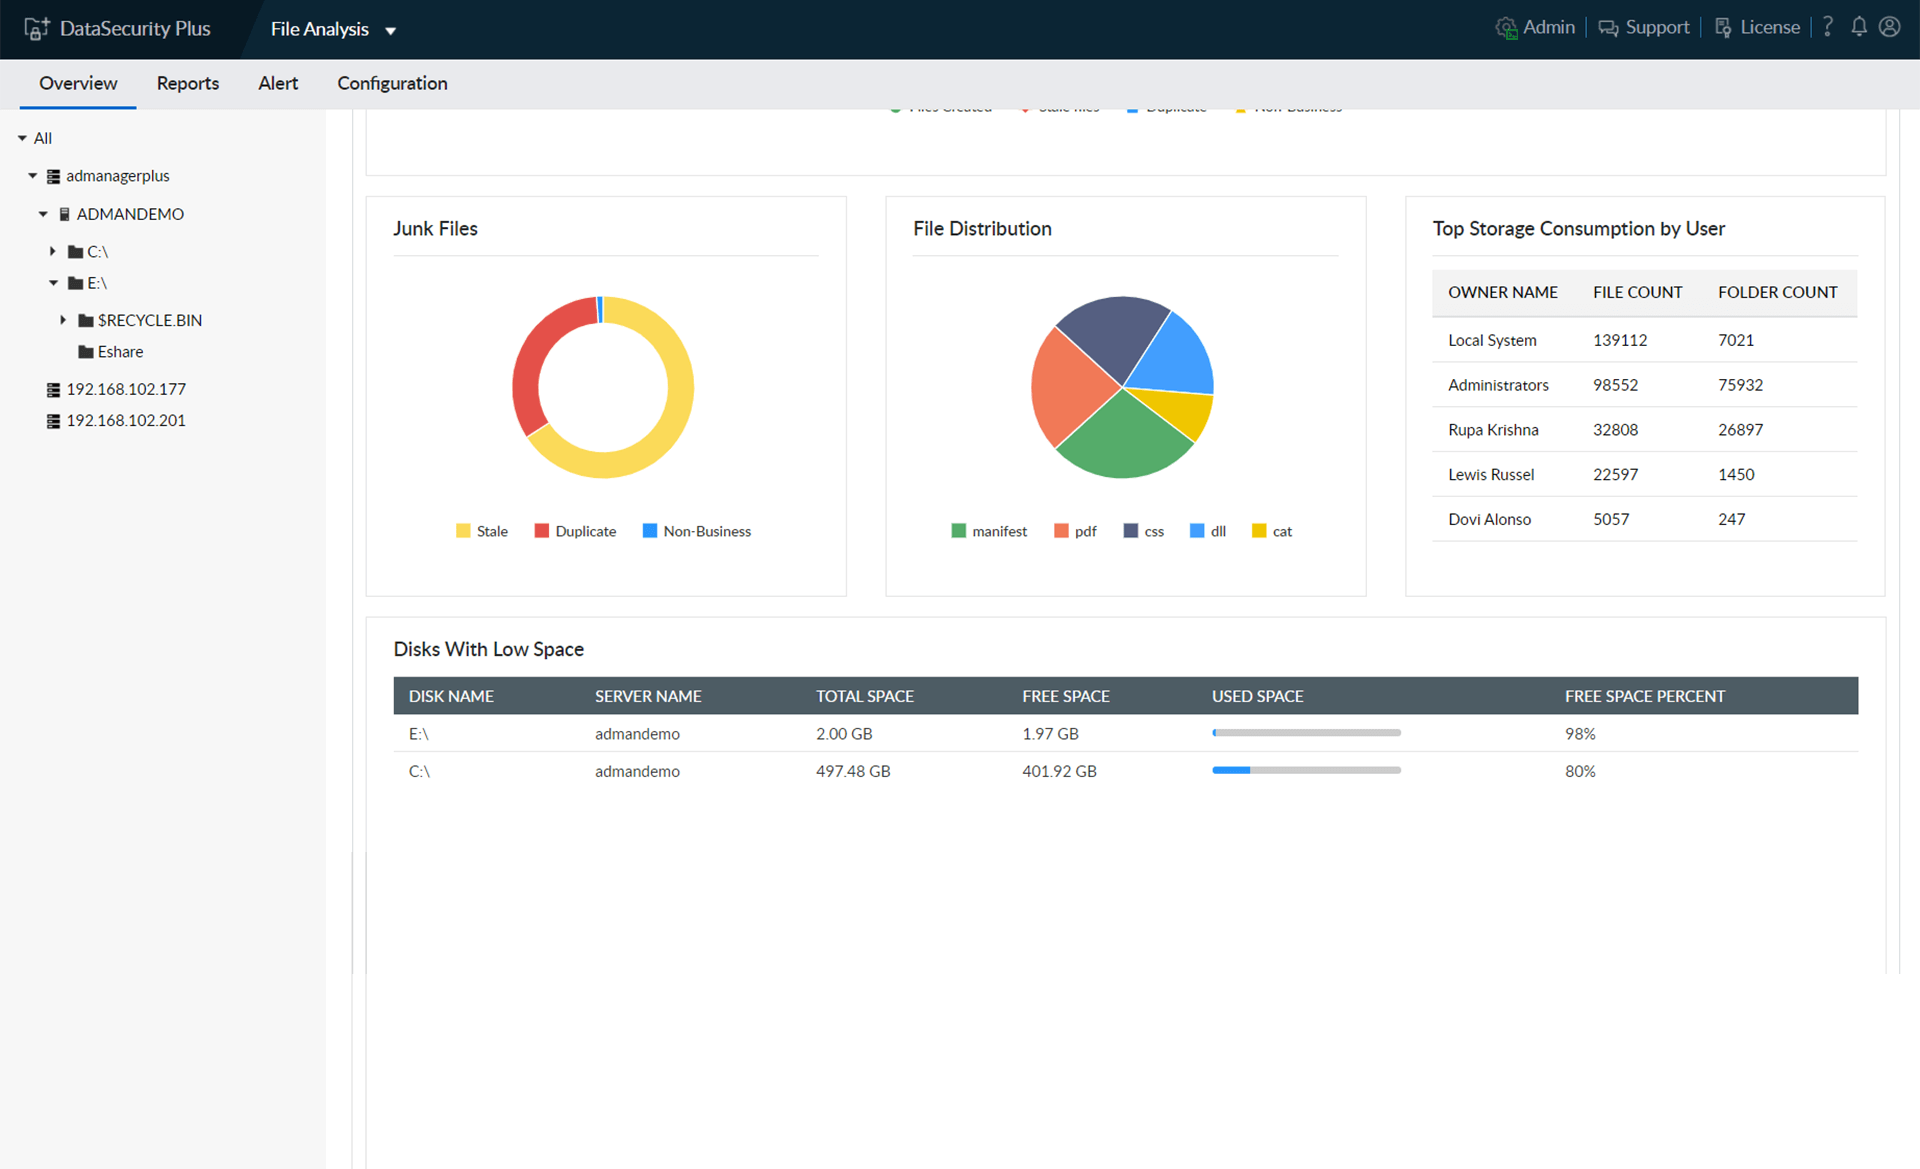1920x1169 pixels.
Task: Open Admin settings via the gear icon
Action: (1506, 27)
